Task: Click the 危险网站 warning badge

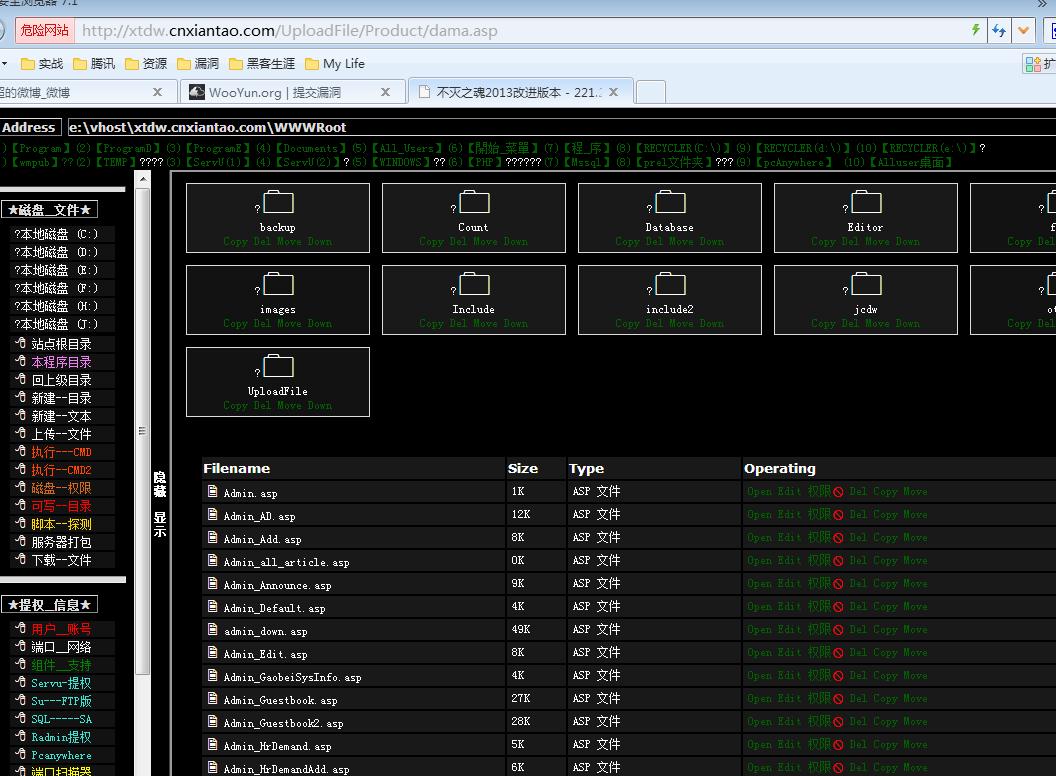Action: [44, 30]
